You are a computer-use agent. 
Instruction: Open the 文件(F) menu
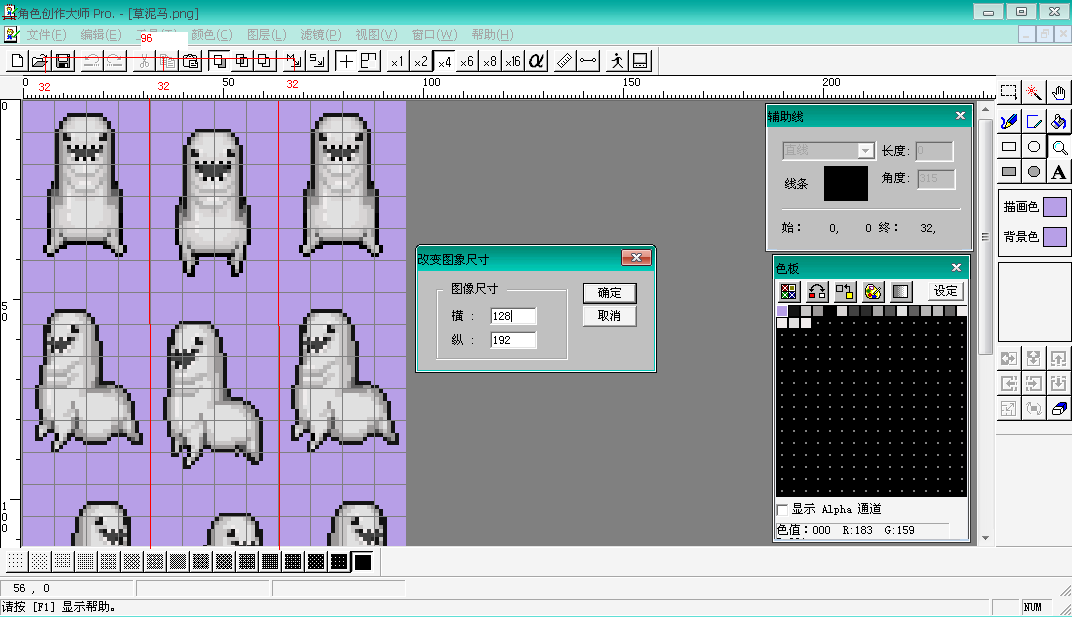(x=46, y=35)
